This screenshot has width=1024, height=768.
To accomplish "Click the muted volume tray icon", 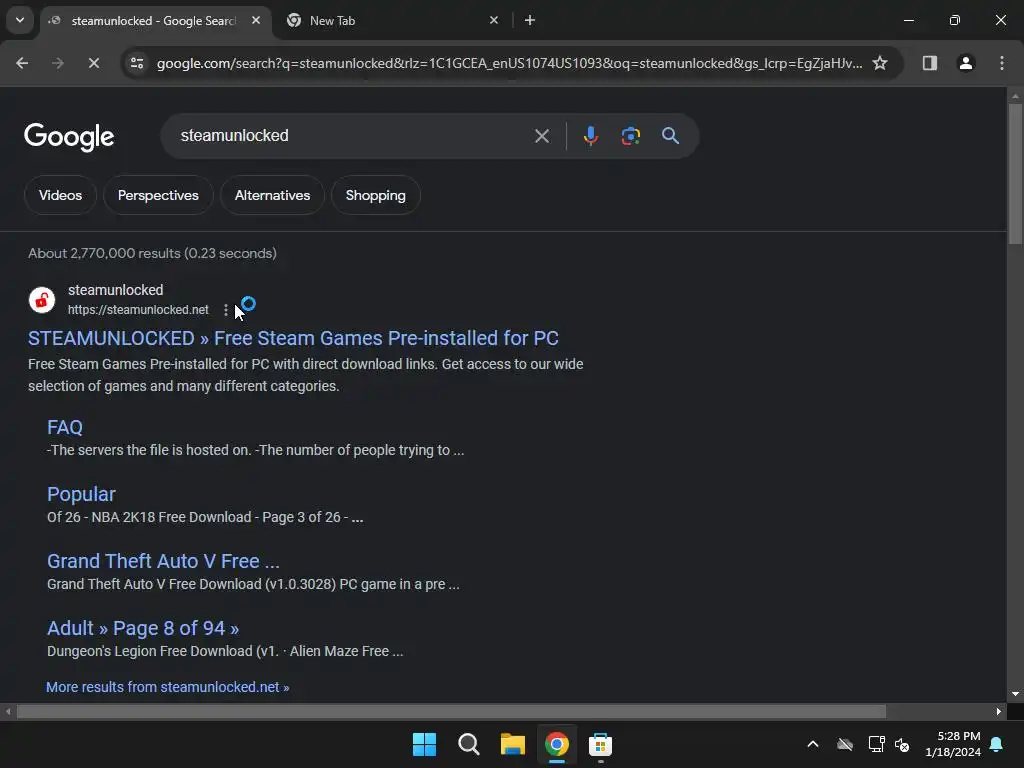I will (x=902, y=744).
